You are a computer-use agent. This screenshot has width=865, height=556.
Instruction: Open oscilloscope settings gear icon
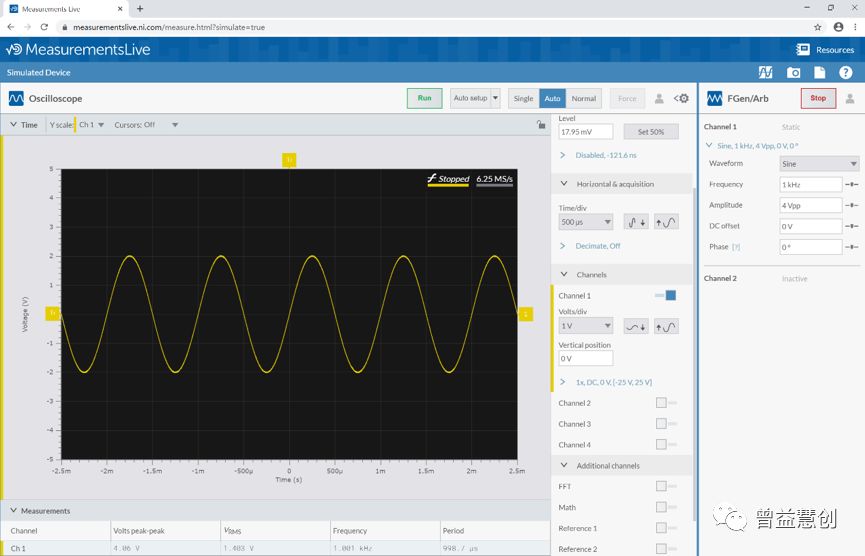pos(682,98)
